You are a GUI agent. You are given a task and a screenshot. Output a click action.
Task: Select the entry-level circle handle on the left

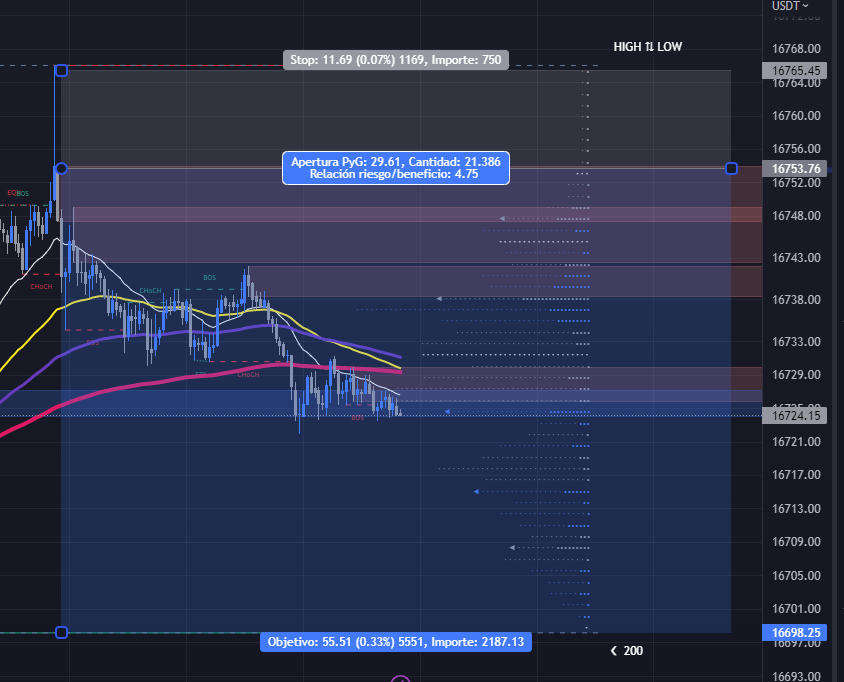61,168
